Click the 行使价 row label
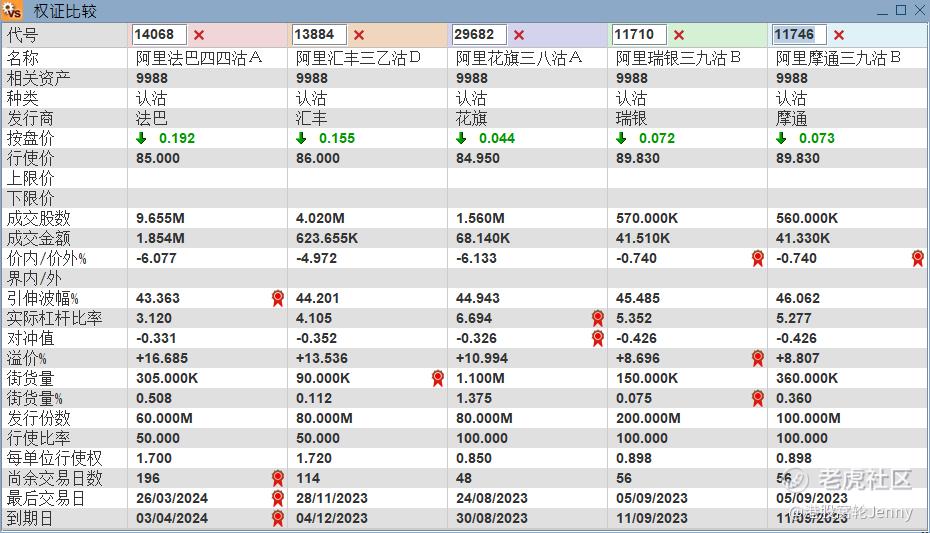Viewport: 930px width, 533px height. [30, 158]
